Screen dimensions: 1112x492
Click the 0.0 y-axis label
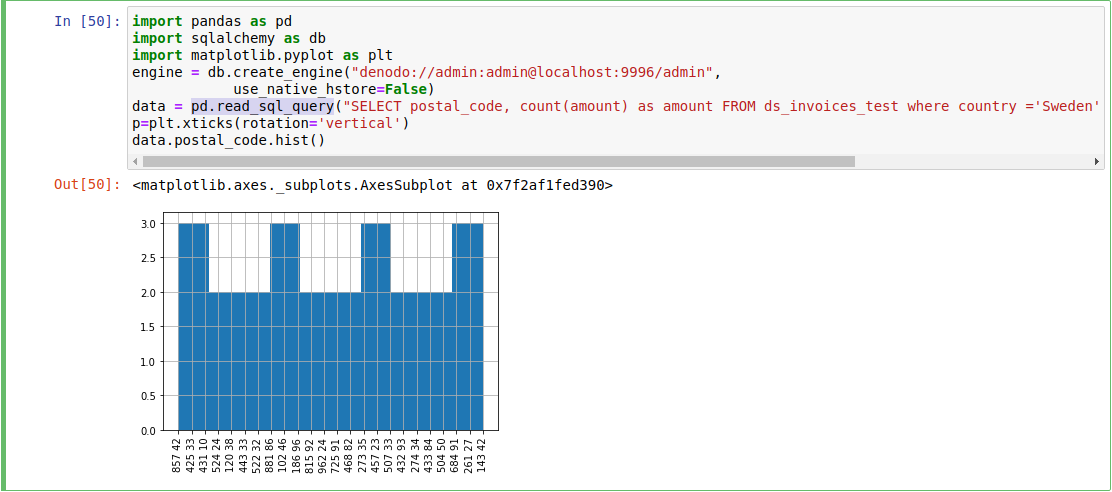[x=150, y=430]
